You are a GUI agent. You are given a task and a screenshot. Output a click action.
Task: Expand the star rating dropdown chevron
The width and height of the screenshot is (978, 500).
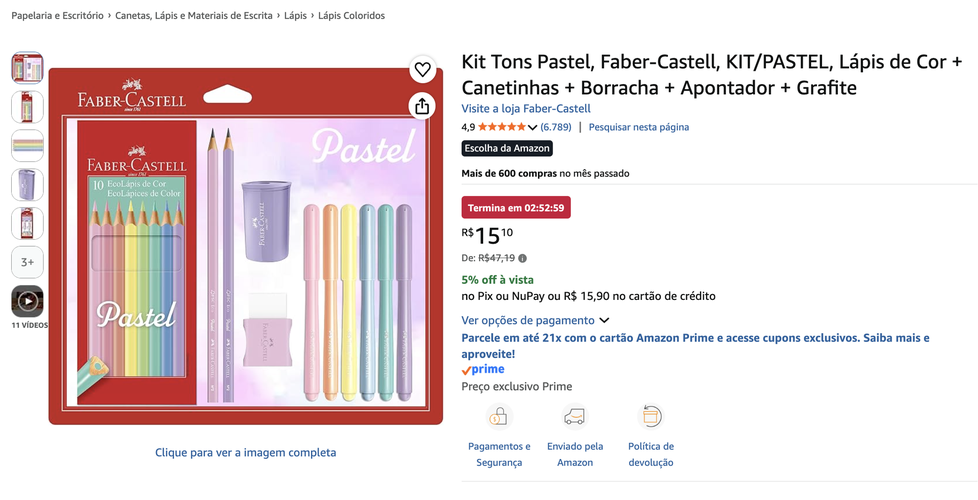[x=532, y=127]
